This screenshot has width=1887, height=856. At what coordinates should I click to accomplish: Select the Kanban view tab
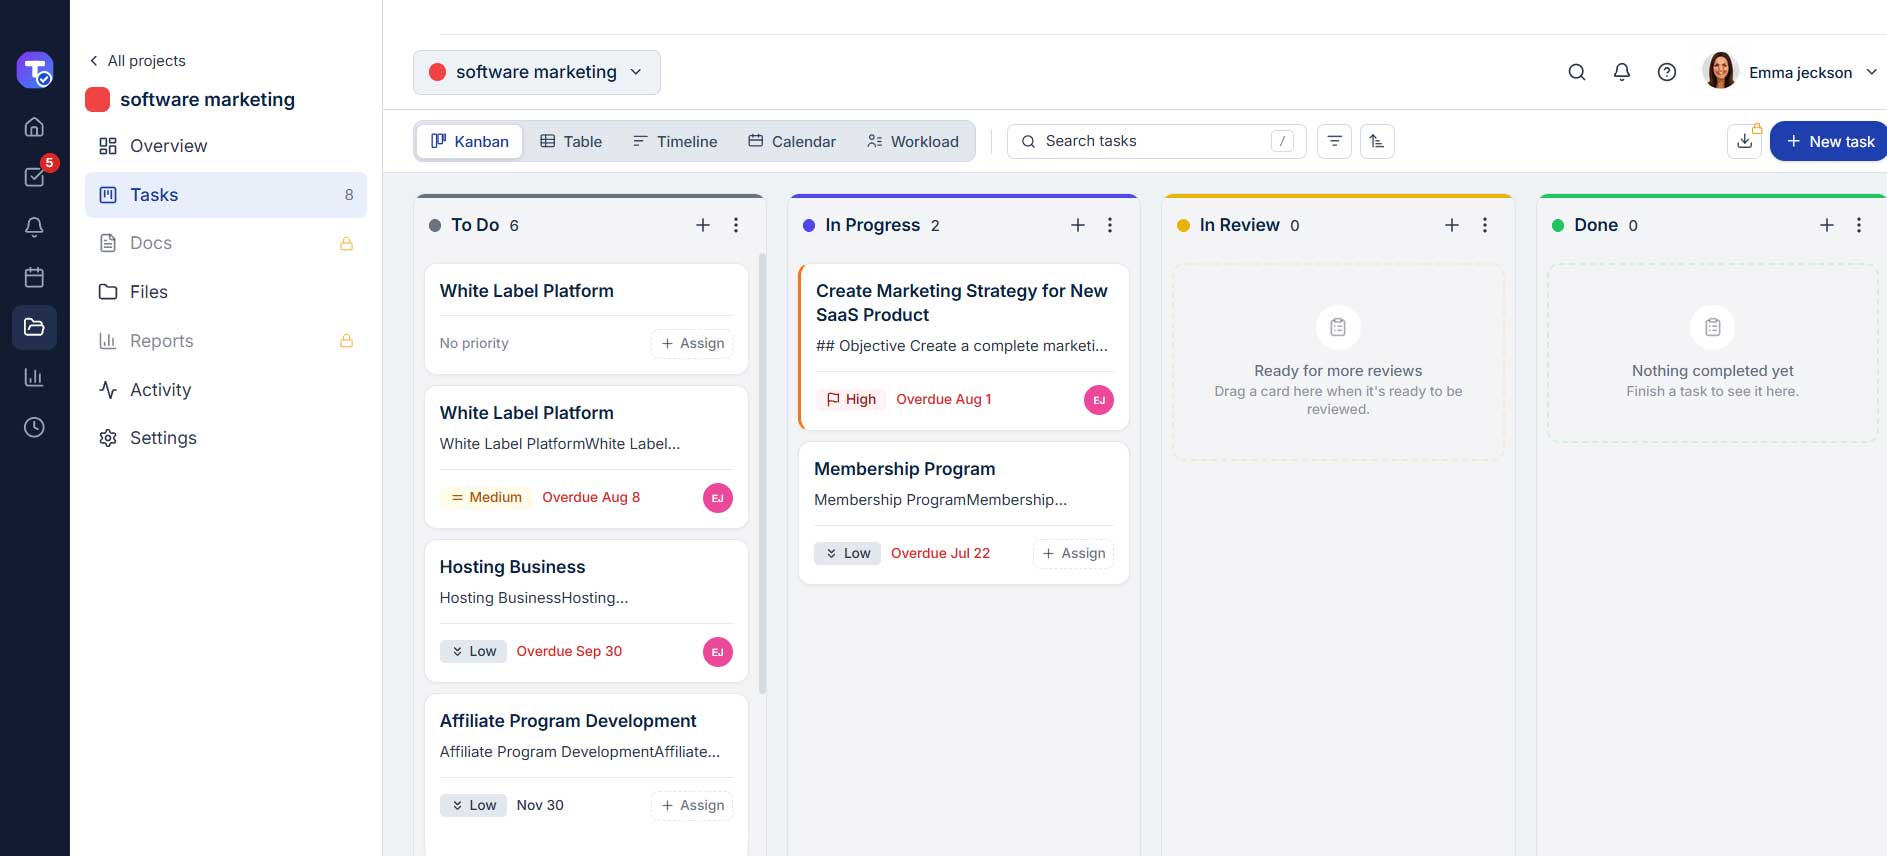pyautogui.click(x=470, y=141)
